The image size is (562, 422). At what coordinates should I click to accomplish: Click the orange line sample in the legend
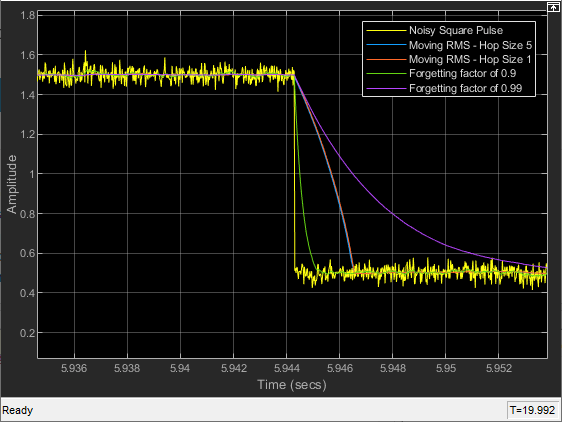[386, 59]
